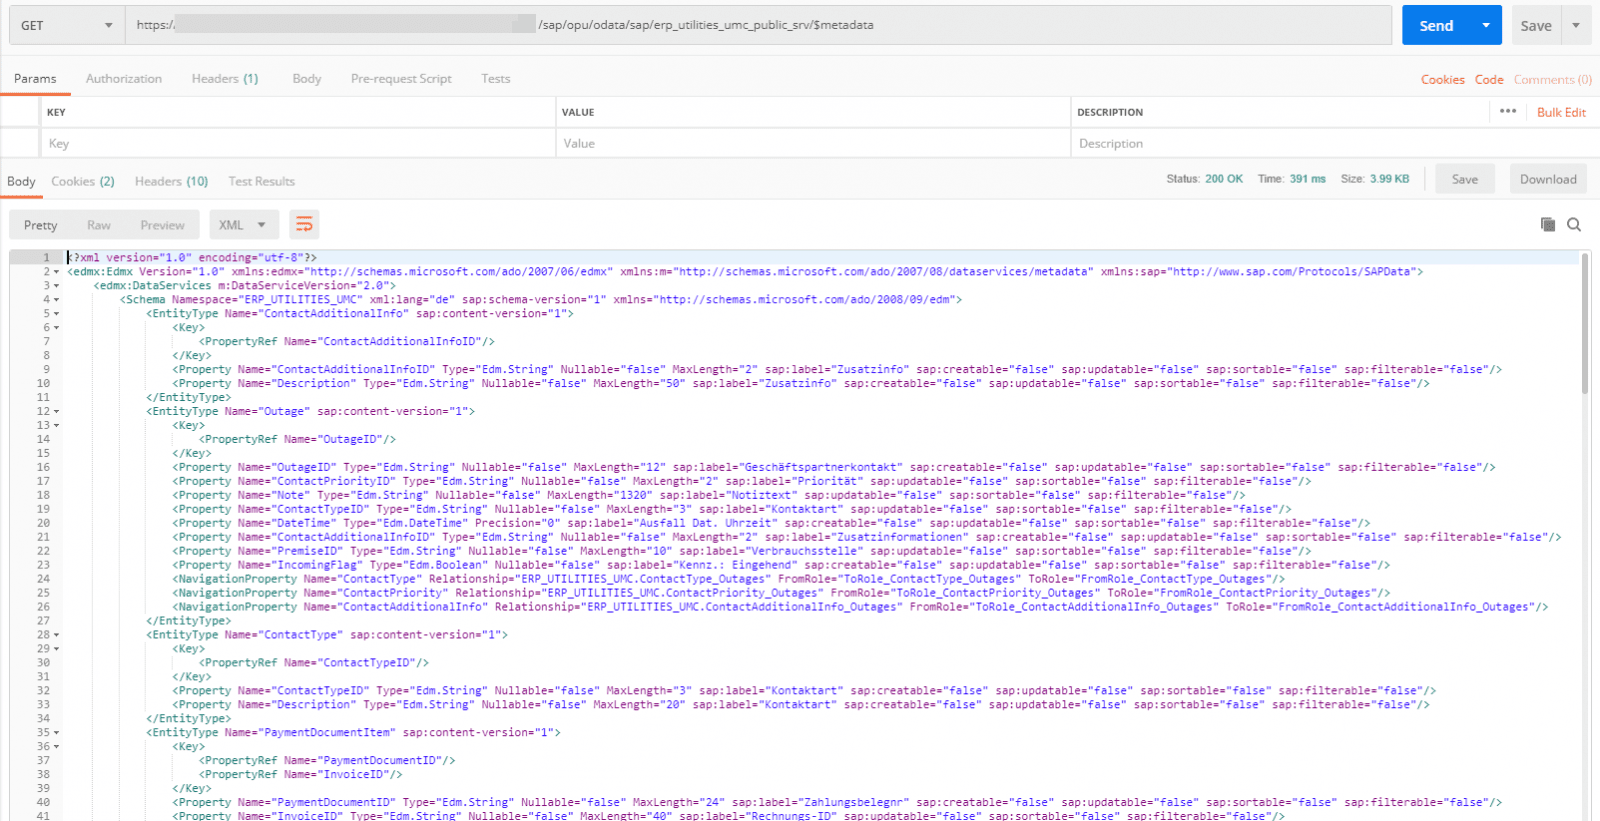Open Comments (0) link
Image resolution: width=1600 pixels, height=821 pixels.
click(x=1552, y=79)
